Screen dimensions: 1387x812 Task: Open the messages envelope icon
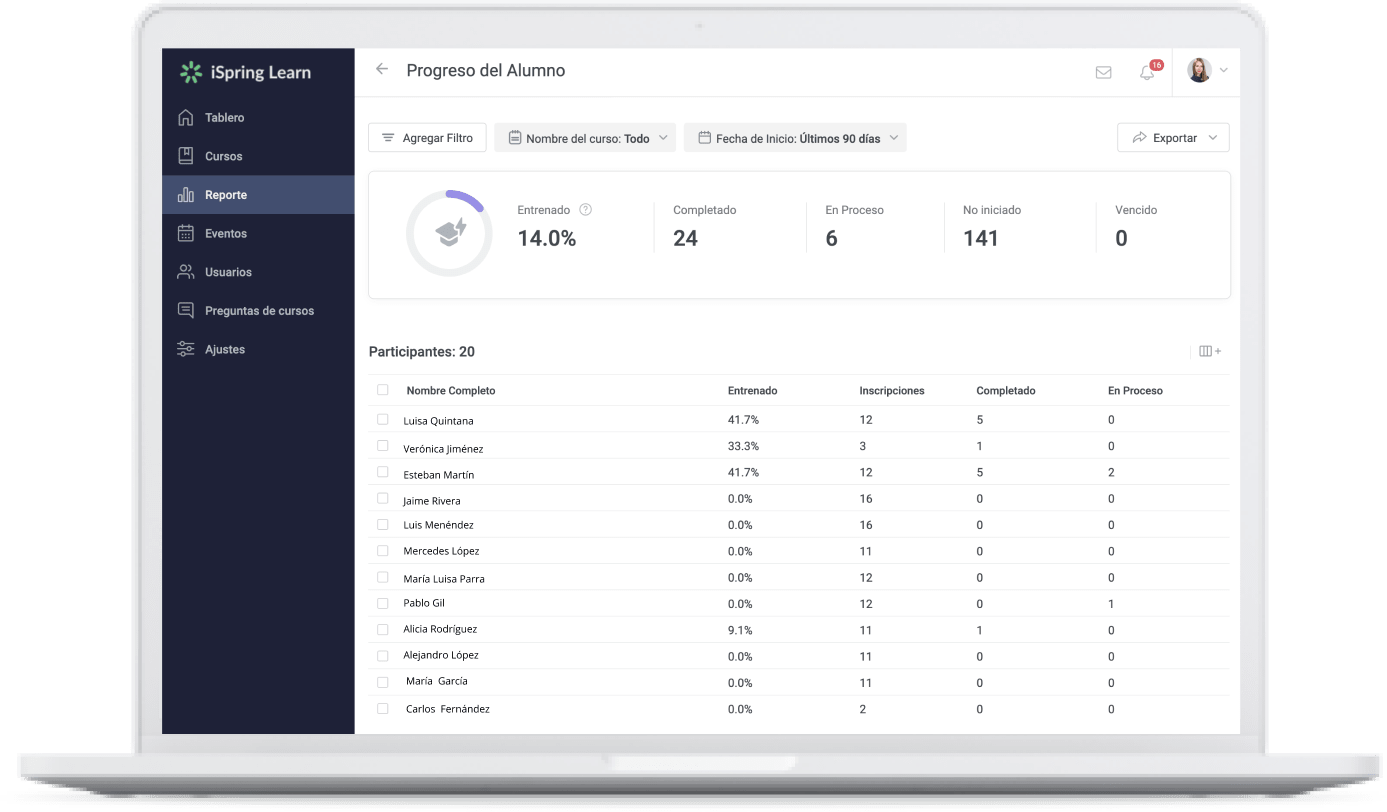pyautogui.click(x=1103, y=71)
